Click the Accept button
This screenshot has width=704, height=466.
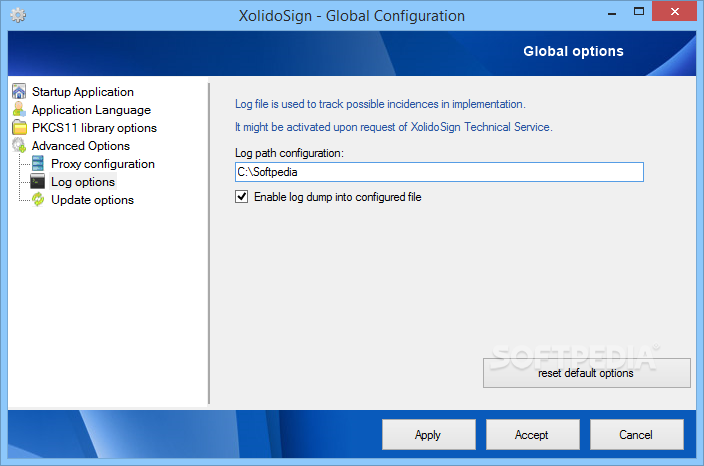pos(532,435)
